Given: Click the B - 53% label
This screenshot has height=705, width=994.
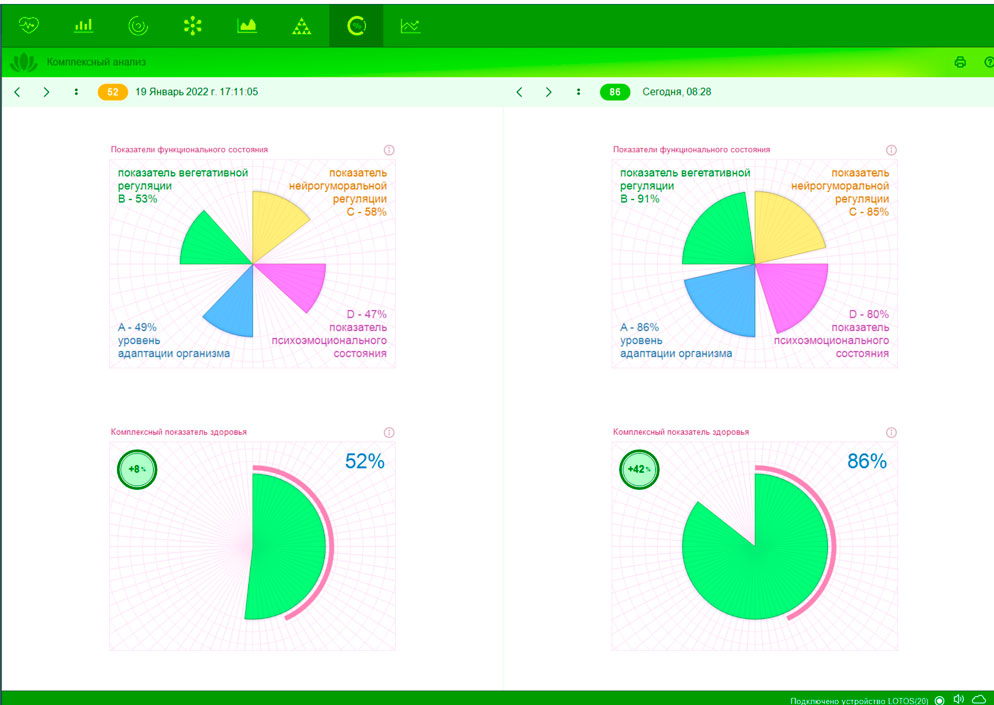Looking at the screenshot, I should click(138, 199).
